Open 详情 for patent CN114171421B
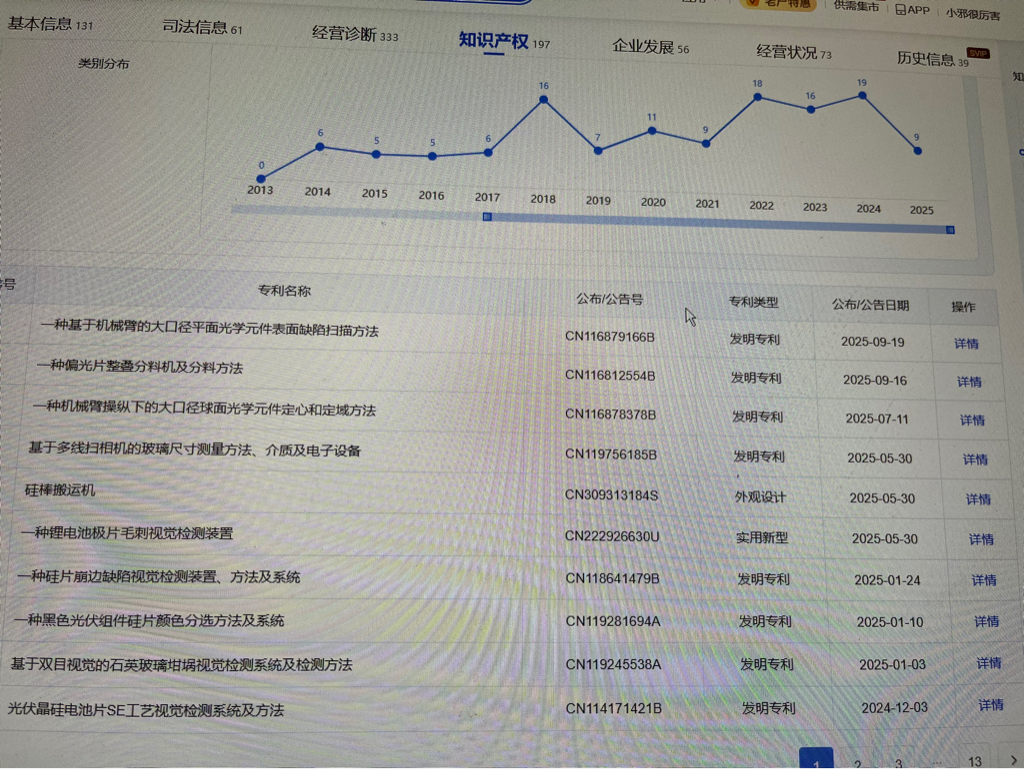Image resolution: width=1024 pixels, height=769 pixels. coord(991,705)
